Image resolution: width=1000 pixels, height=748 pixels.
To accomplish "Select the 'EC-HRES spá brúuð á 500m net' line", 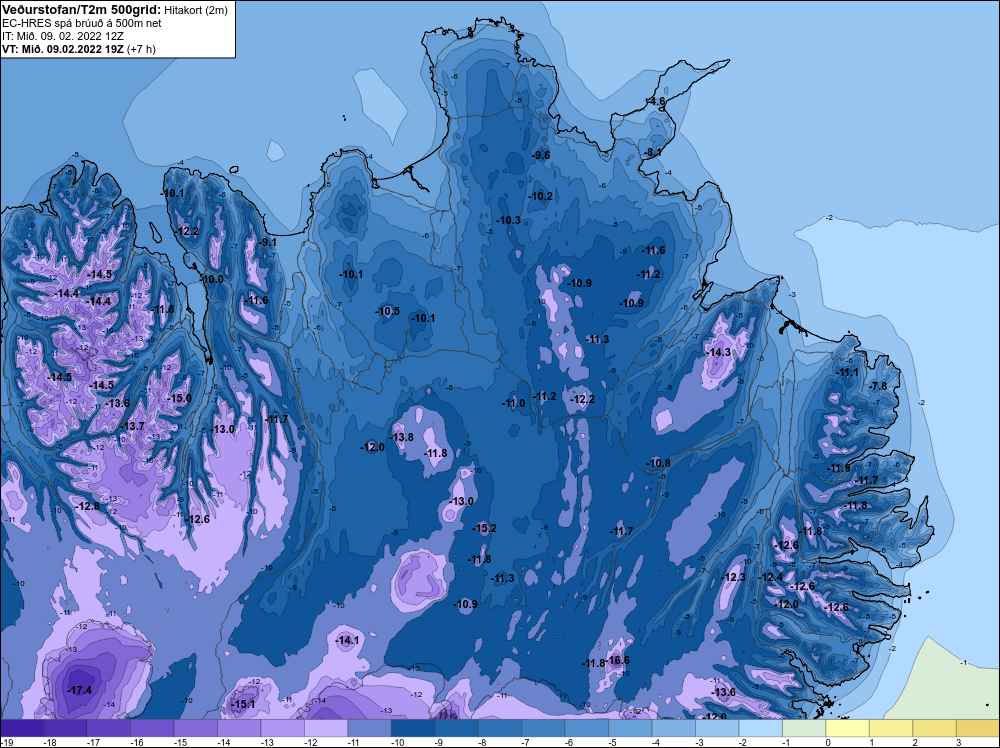I will [x=82, y=23].
